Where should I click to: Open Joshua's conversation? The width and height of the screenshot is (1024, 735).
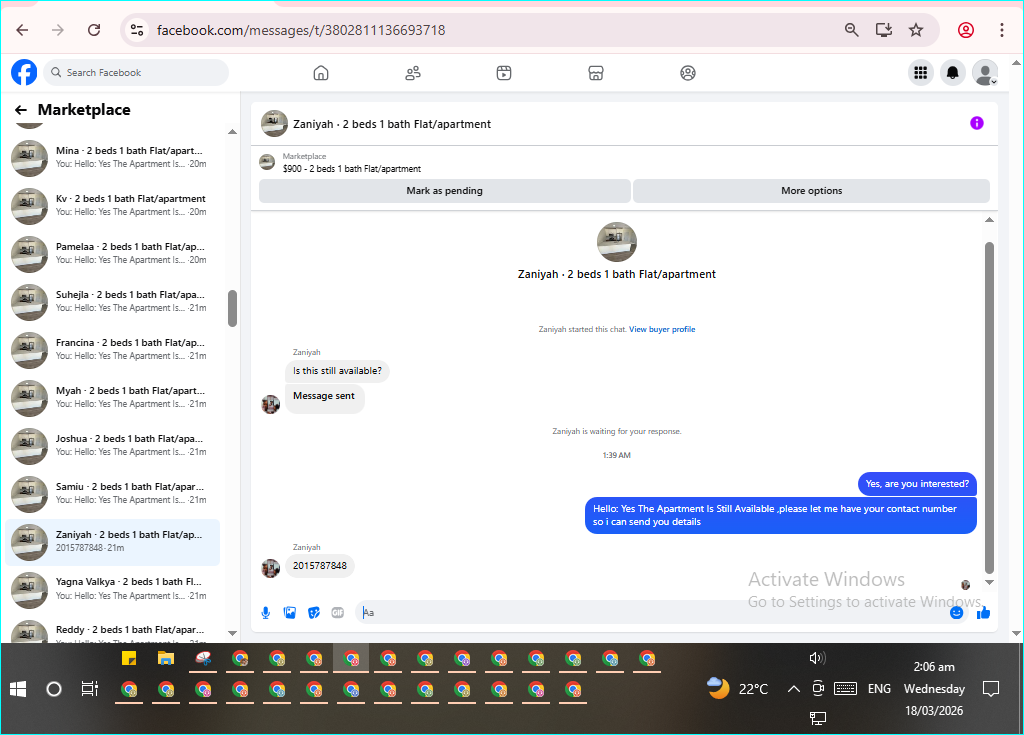[x=112, y=446]
